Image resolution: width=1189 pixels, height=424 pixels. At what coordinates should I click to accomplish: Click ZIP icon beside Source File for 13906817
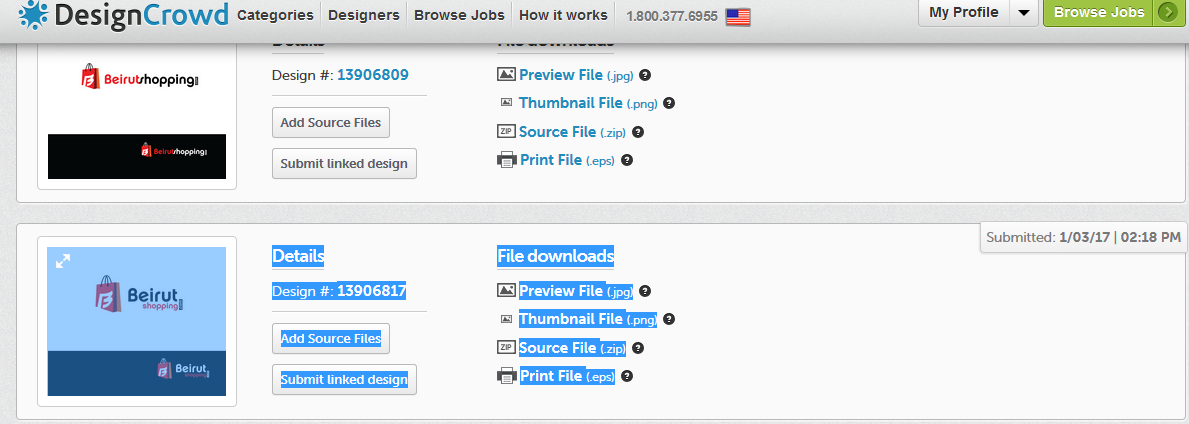pos(507,347)
